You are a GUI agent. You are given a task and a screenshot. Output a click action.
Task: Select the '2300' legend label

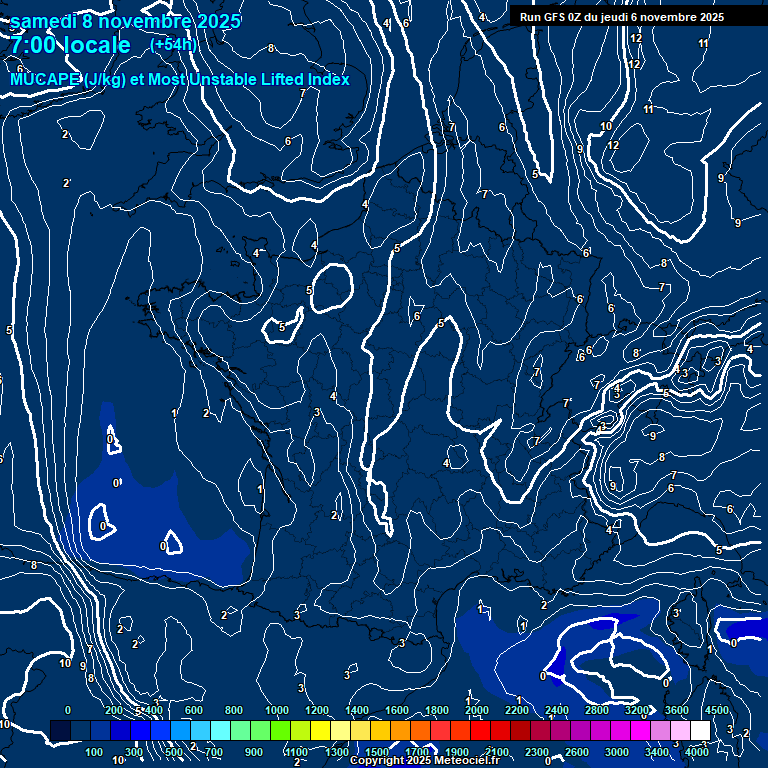point(537,752)
